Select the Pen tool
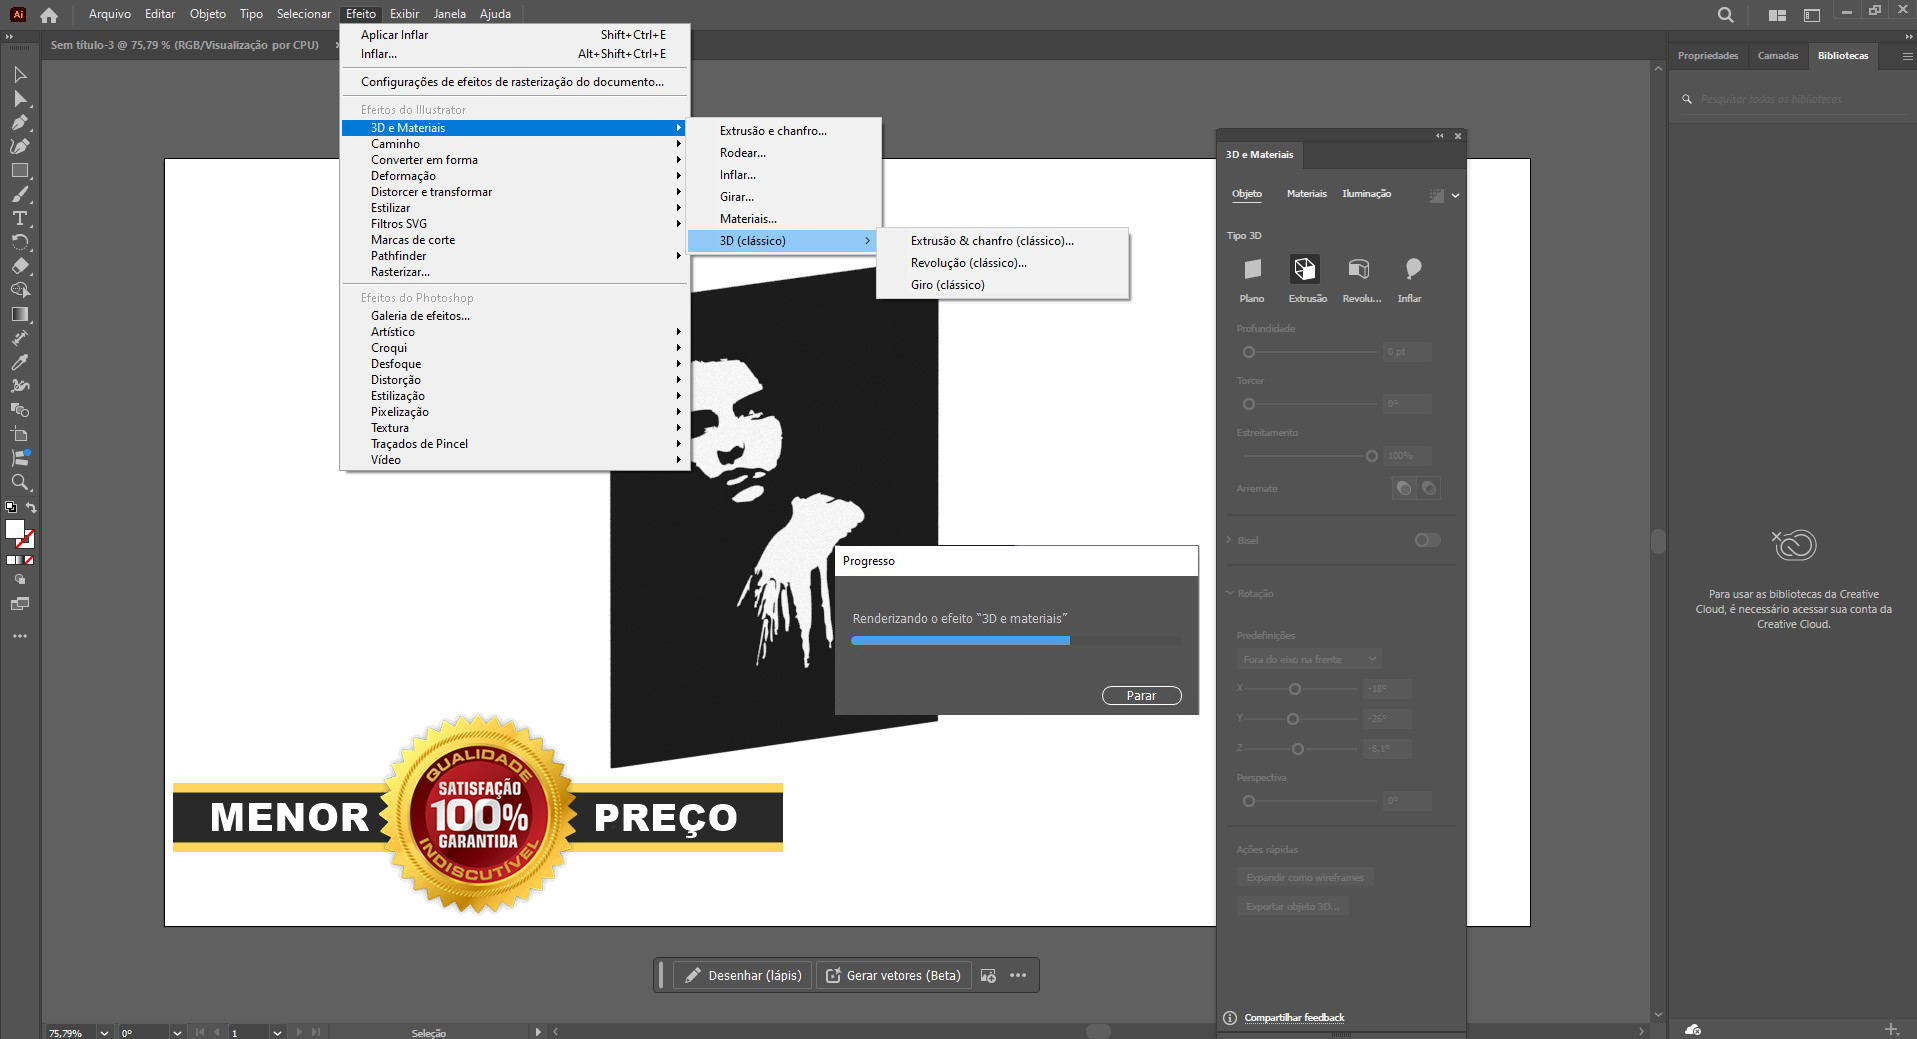This screenshot has width=1917, height=1039. [20, 123]
